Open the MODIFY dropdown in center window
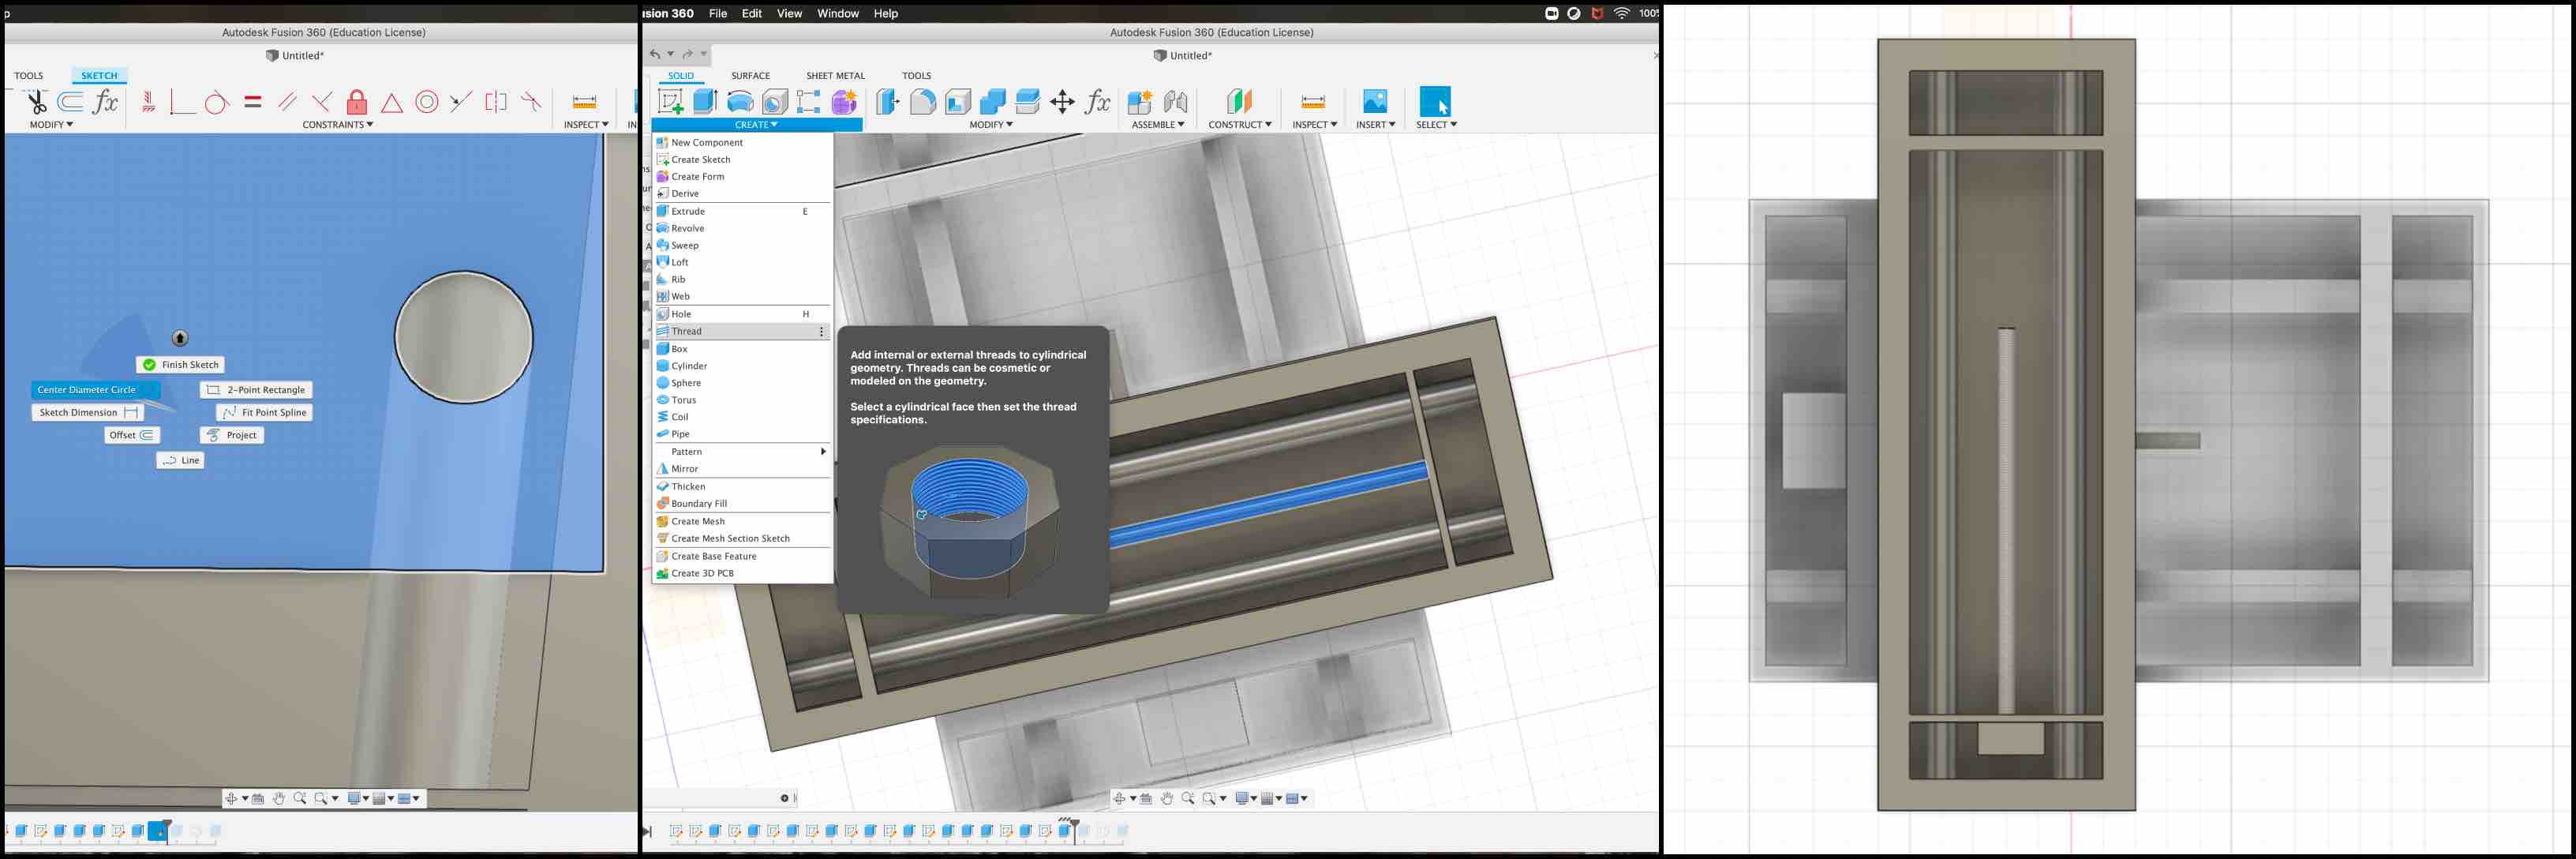This screenshot has width=2576, height=859. [991, 125]
